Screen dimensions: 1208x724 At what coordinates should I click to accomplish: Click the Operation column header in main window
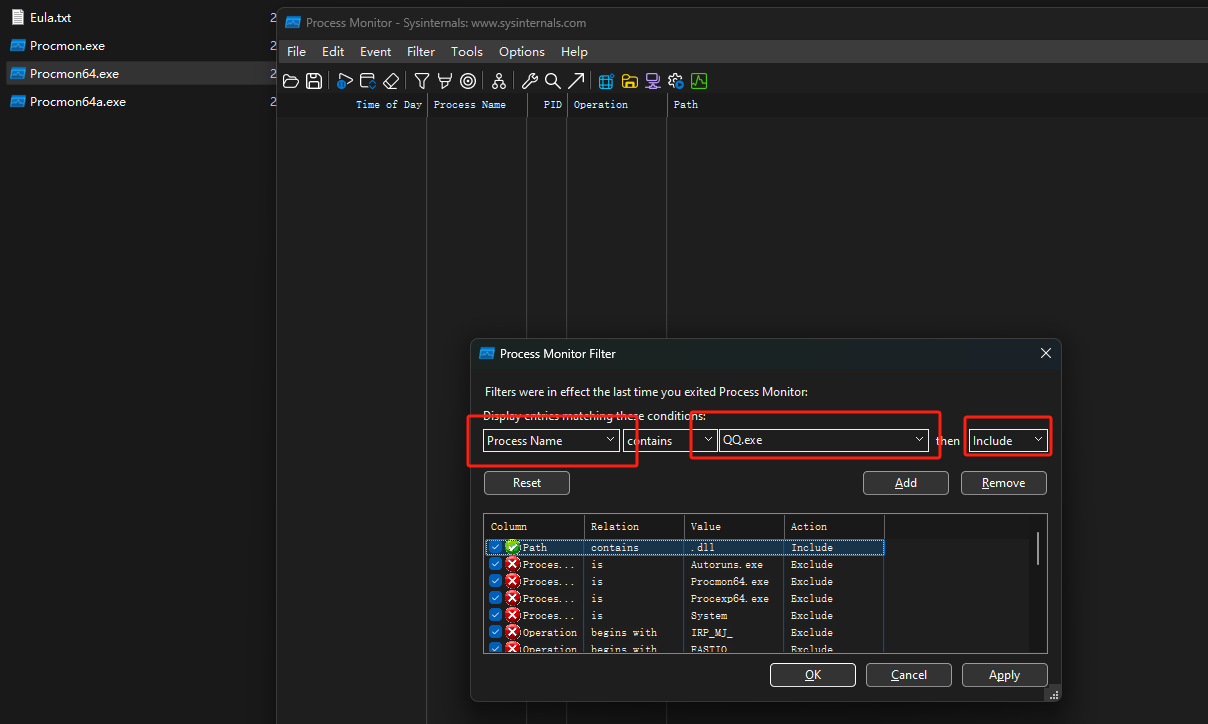pyautogui.click(x=617, y=105)
